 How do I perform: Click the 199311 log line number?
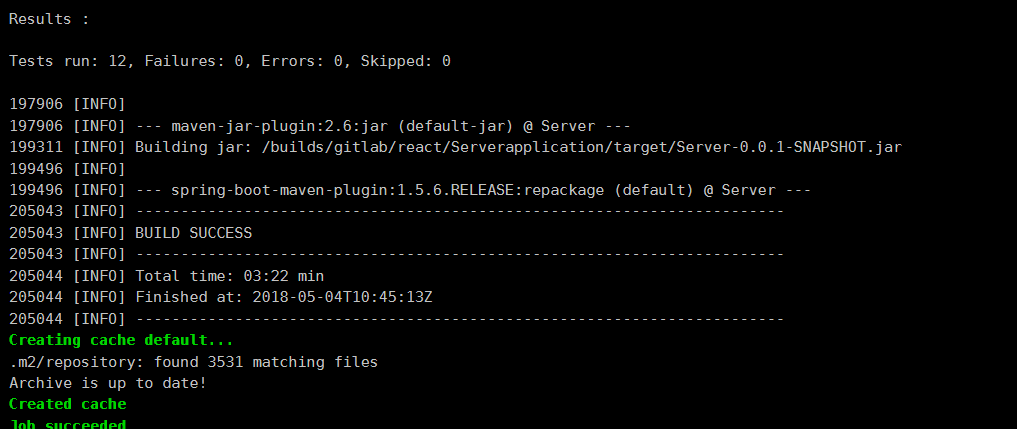[x=36, y=147]
